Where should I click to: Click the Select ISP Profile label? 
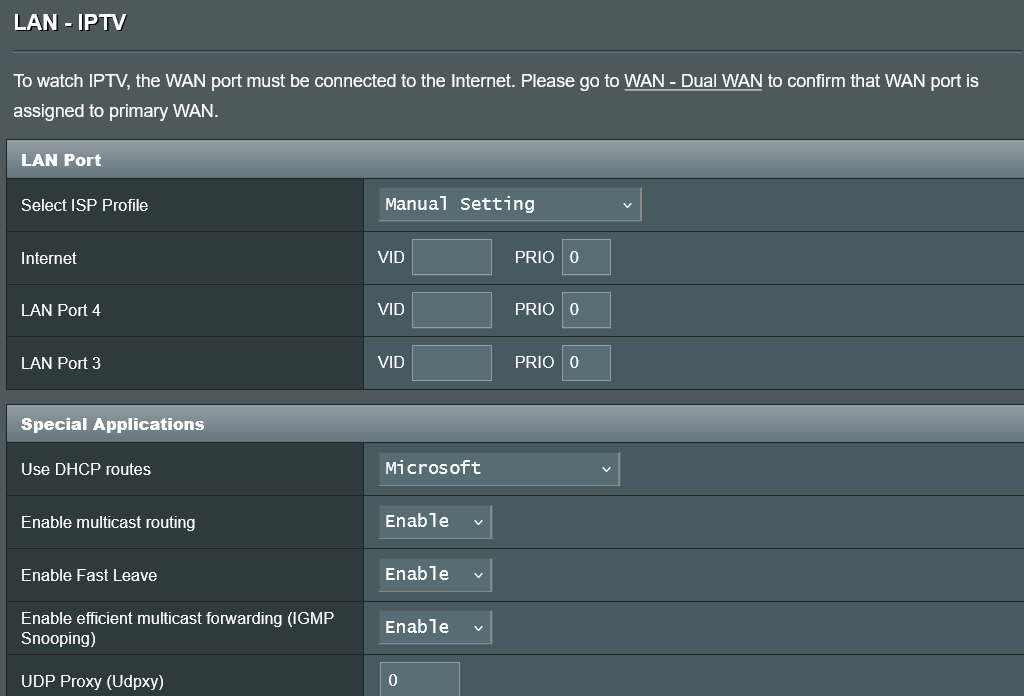pos(84,205)
